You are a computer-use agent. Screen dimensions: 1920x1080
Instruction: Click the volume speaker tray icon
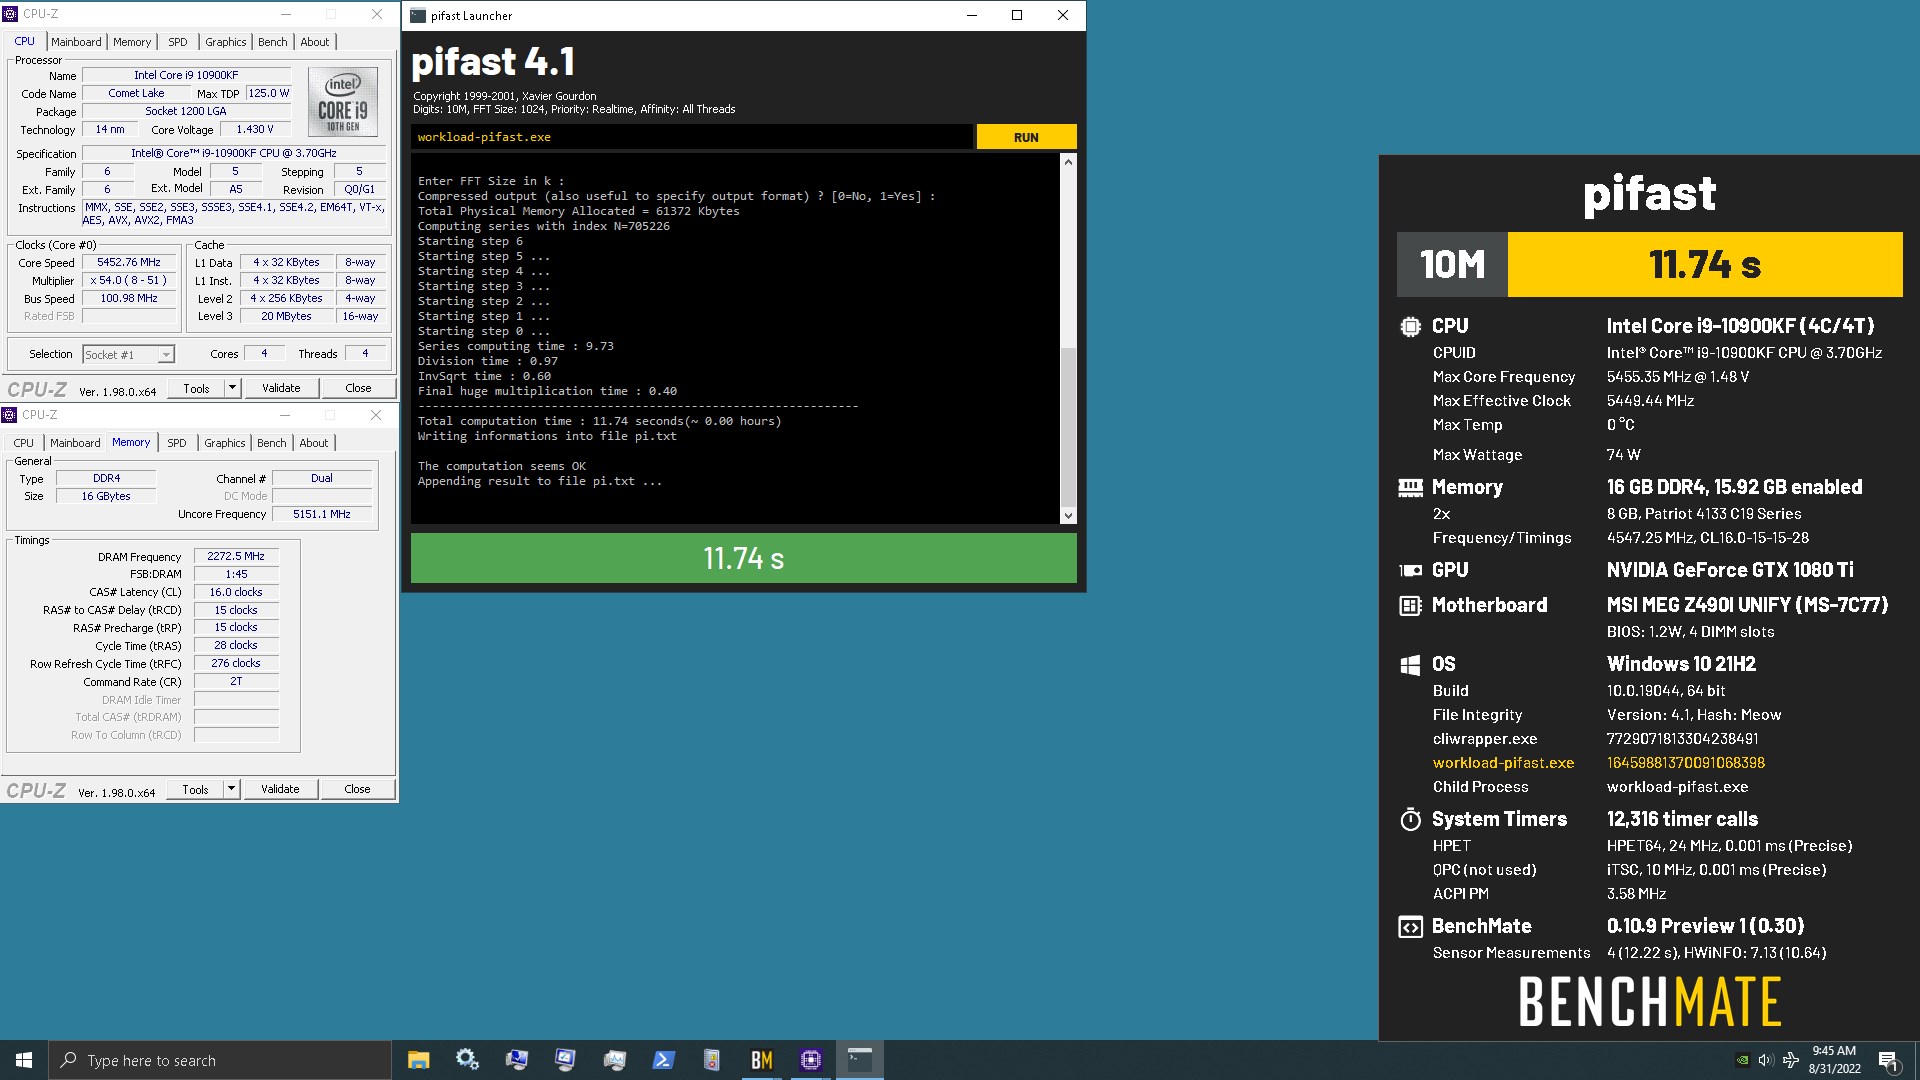1766,1060
